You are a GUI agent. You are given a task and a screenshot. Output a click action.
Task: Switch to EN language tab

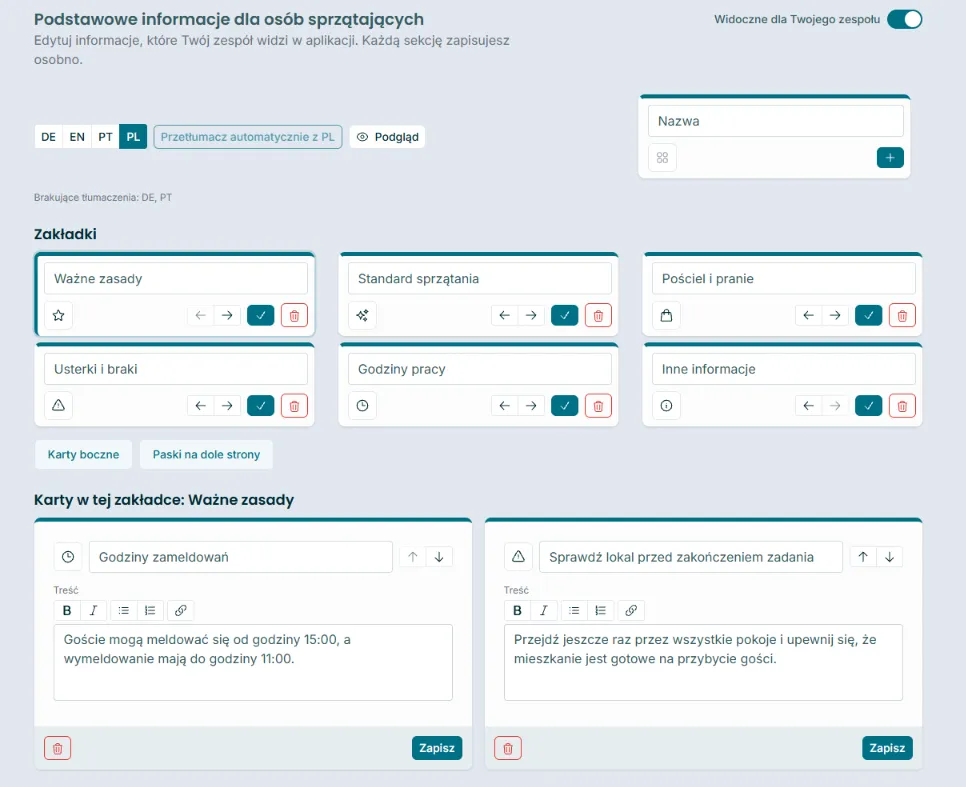coord(77,137)
